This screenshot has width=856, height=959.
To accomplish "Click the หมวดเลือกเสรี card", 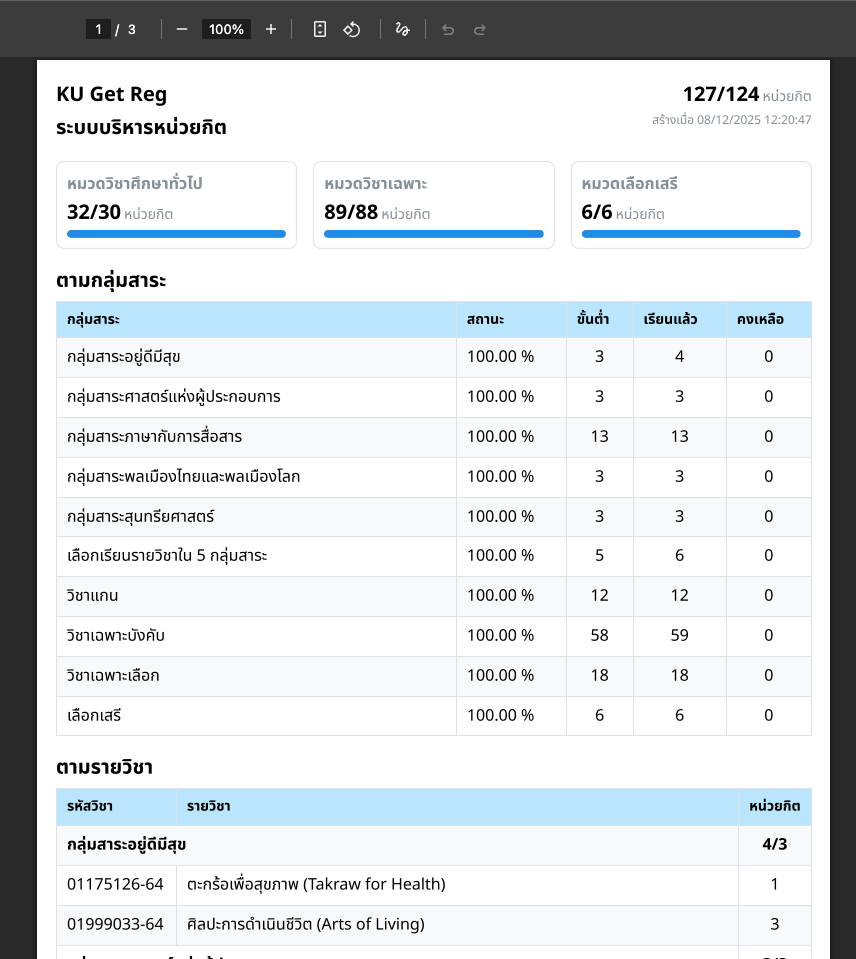I will click(690, 204).
